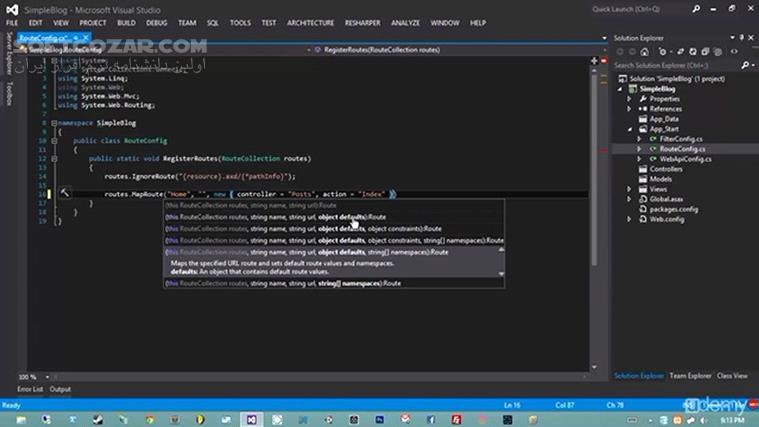Image resolution: width=759 pixels, height=427 pixels.
Task: Click the Sync with Active Document icon
Action: point(680,52)
